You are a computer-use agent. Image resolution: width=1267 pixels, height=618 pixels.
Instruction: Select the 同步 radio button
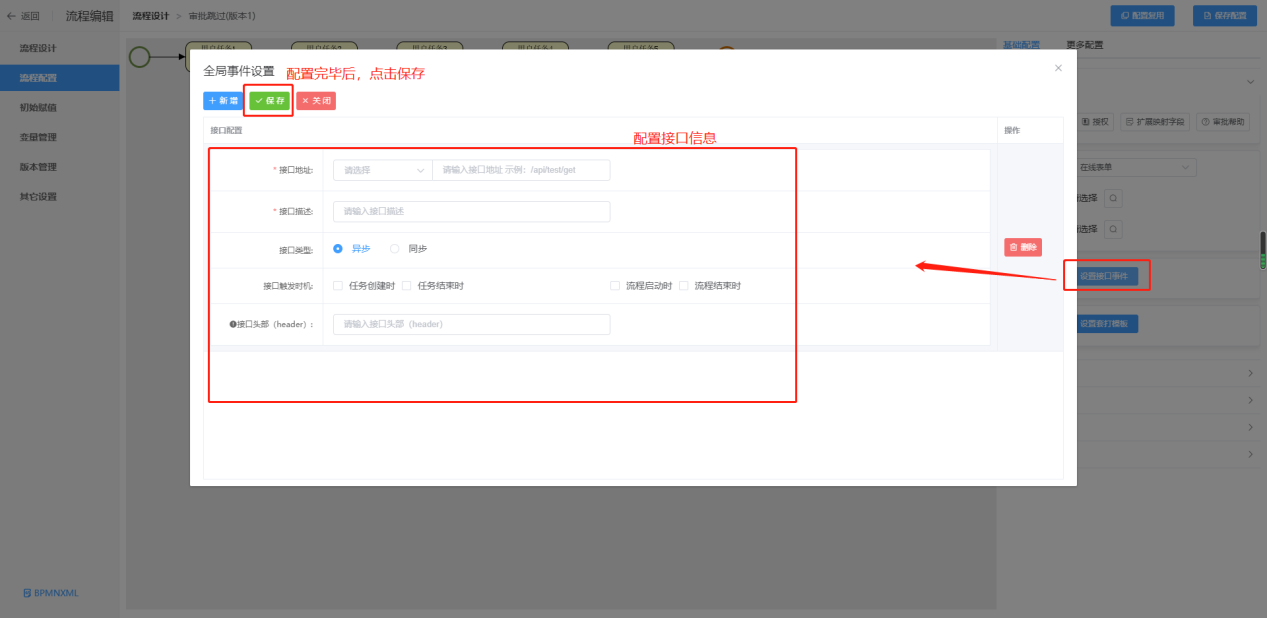(x=395, y=249)
